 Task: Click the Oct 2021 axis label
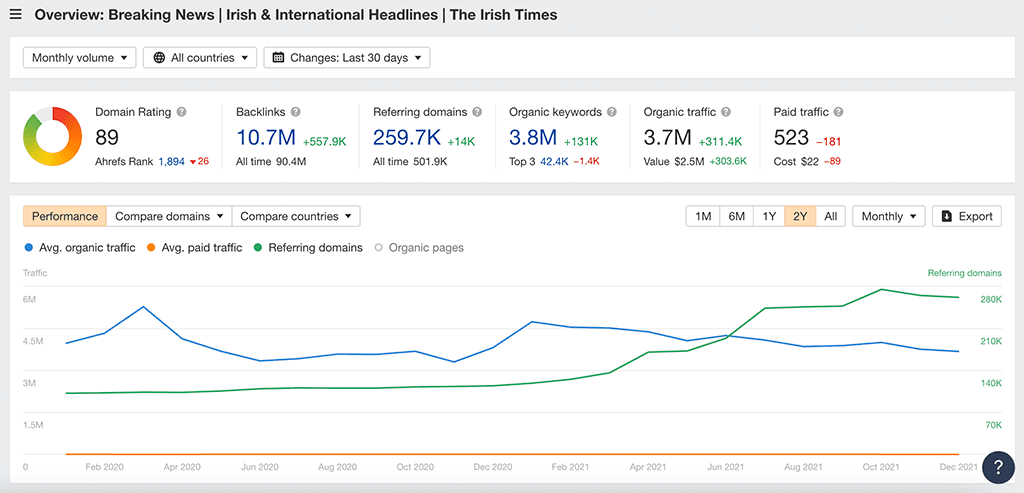pos(882,467)
